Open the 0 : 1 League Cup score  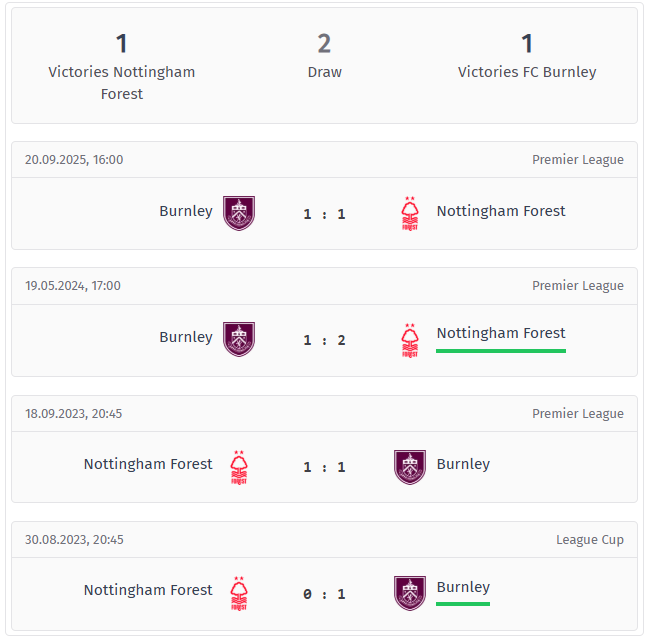(x=324, y=594)
